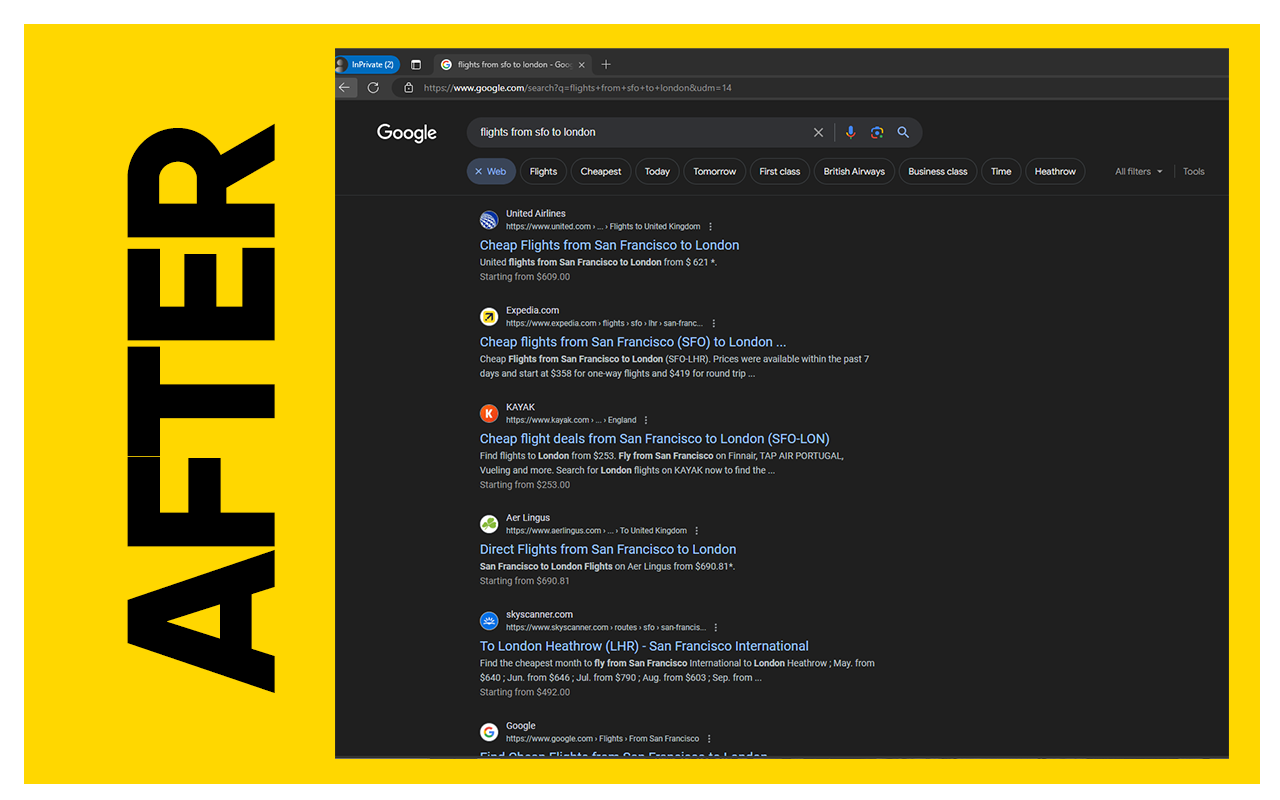The height and width of the screenshot is (800, 1280).
Task: Click the Google logo
Action: (407, 133)
